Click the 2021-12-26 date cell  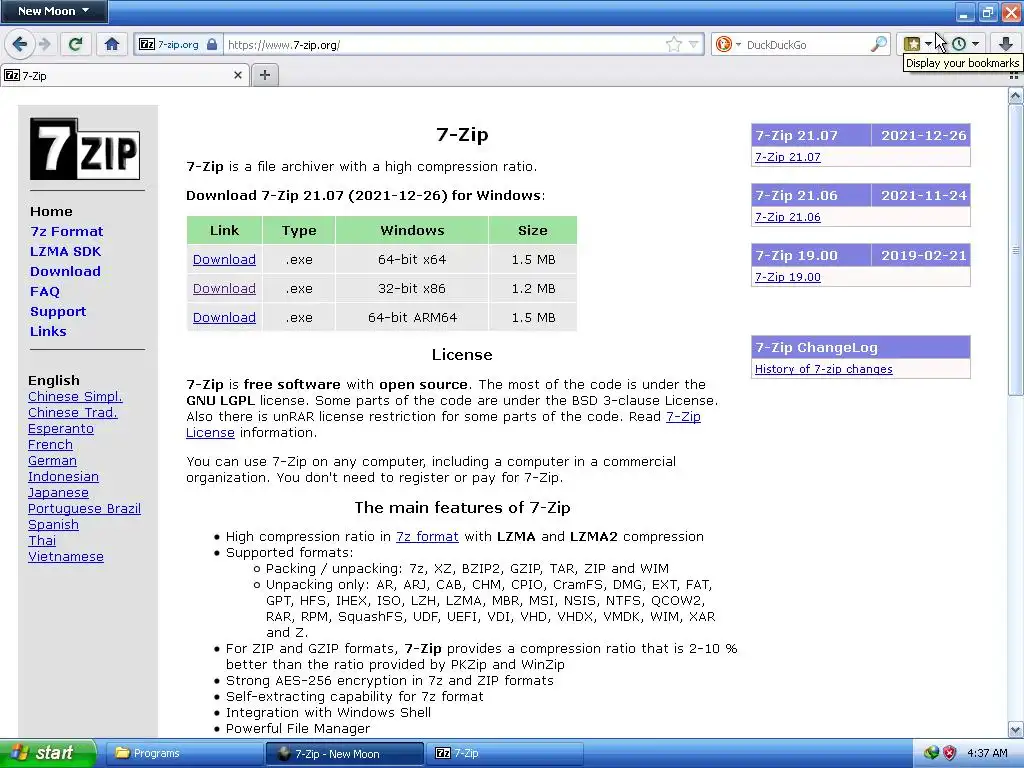tap(923, 135)
